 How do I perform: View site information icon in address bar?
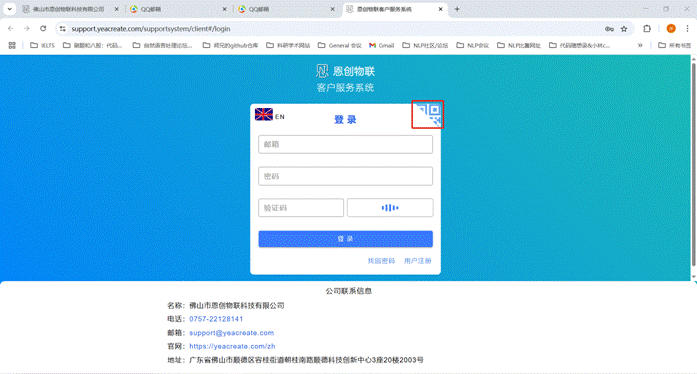(x=63, y=28)
